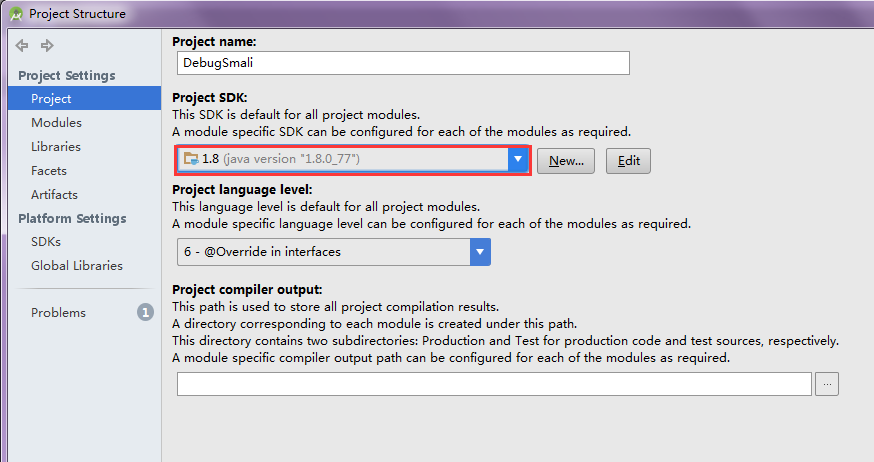This screenshot has height=462, width=874.
Task: Select Project in the settings sidebar
Action: 51,99
